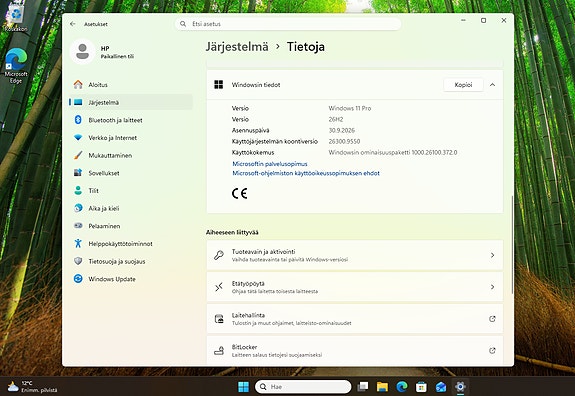Open Laitehallinta device manager
The height and width of the screenshot is (396, 575).
click(355, 319)
